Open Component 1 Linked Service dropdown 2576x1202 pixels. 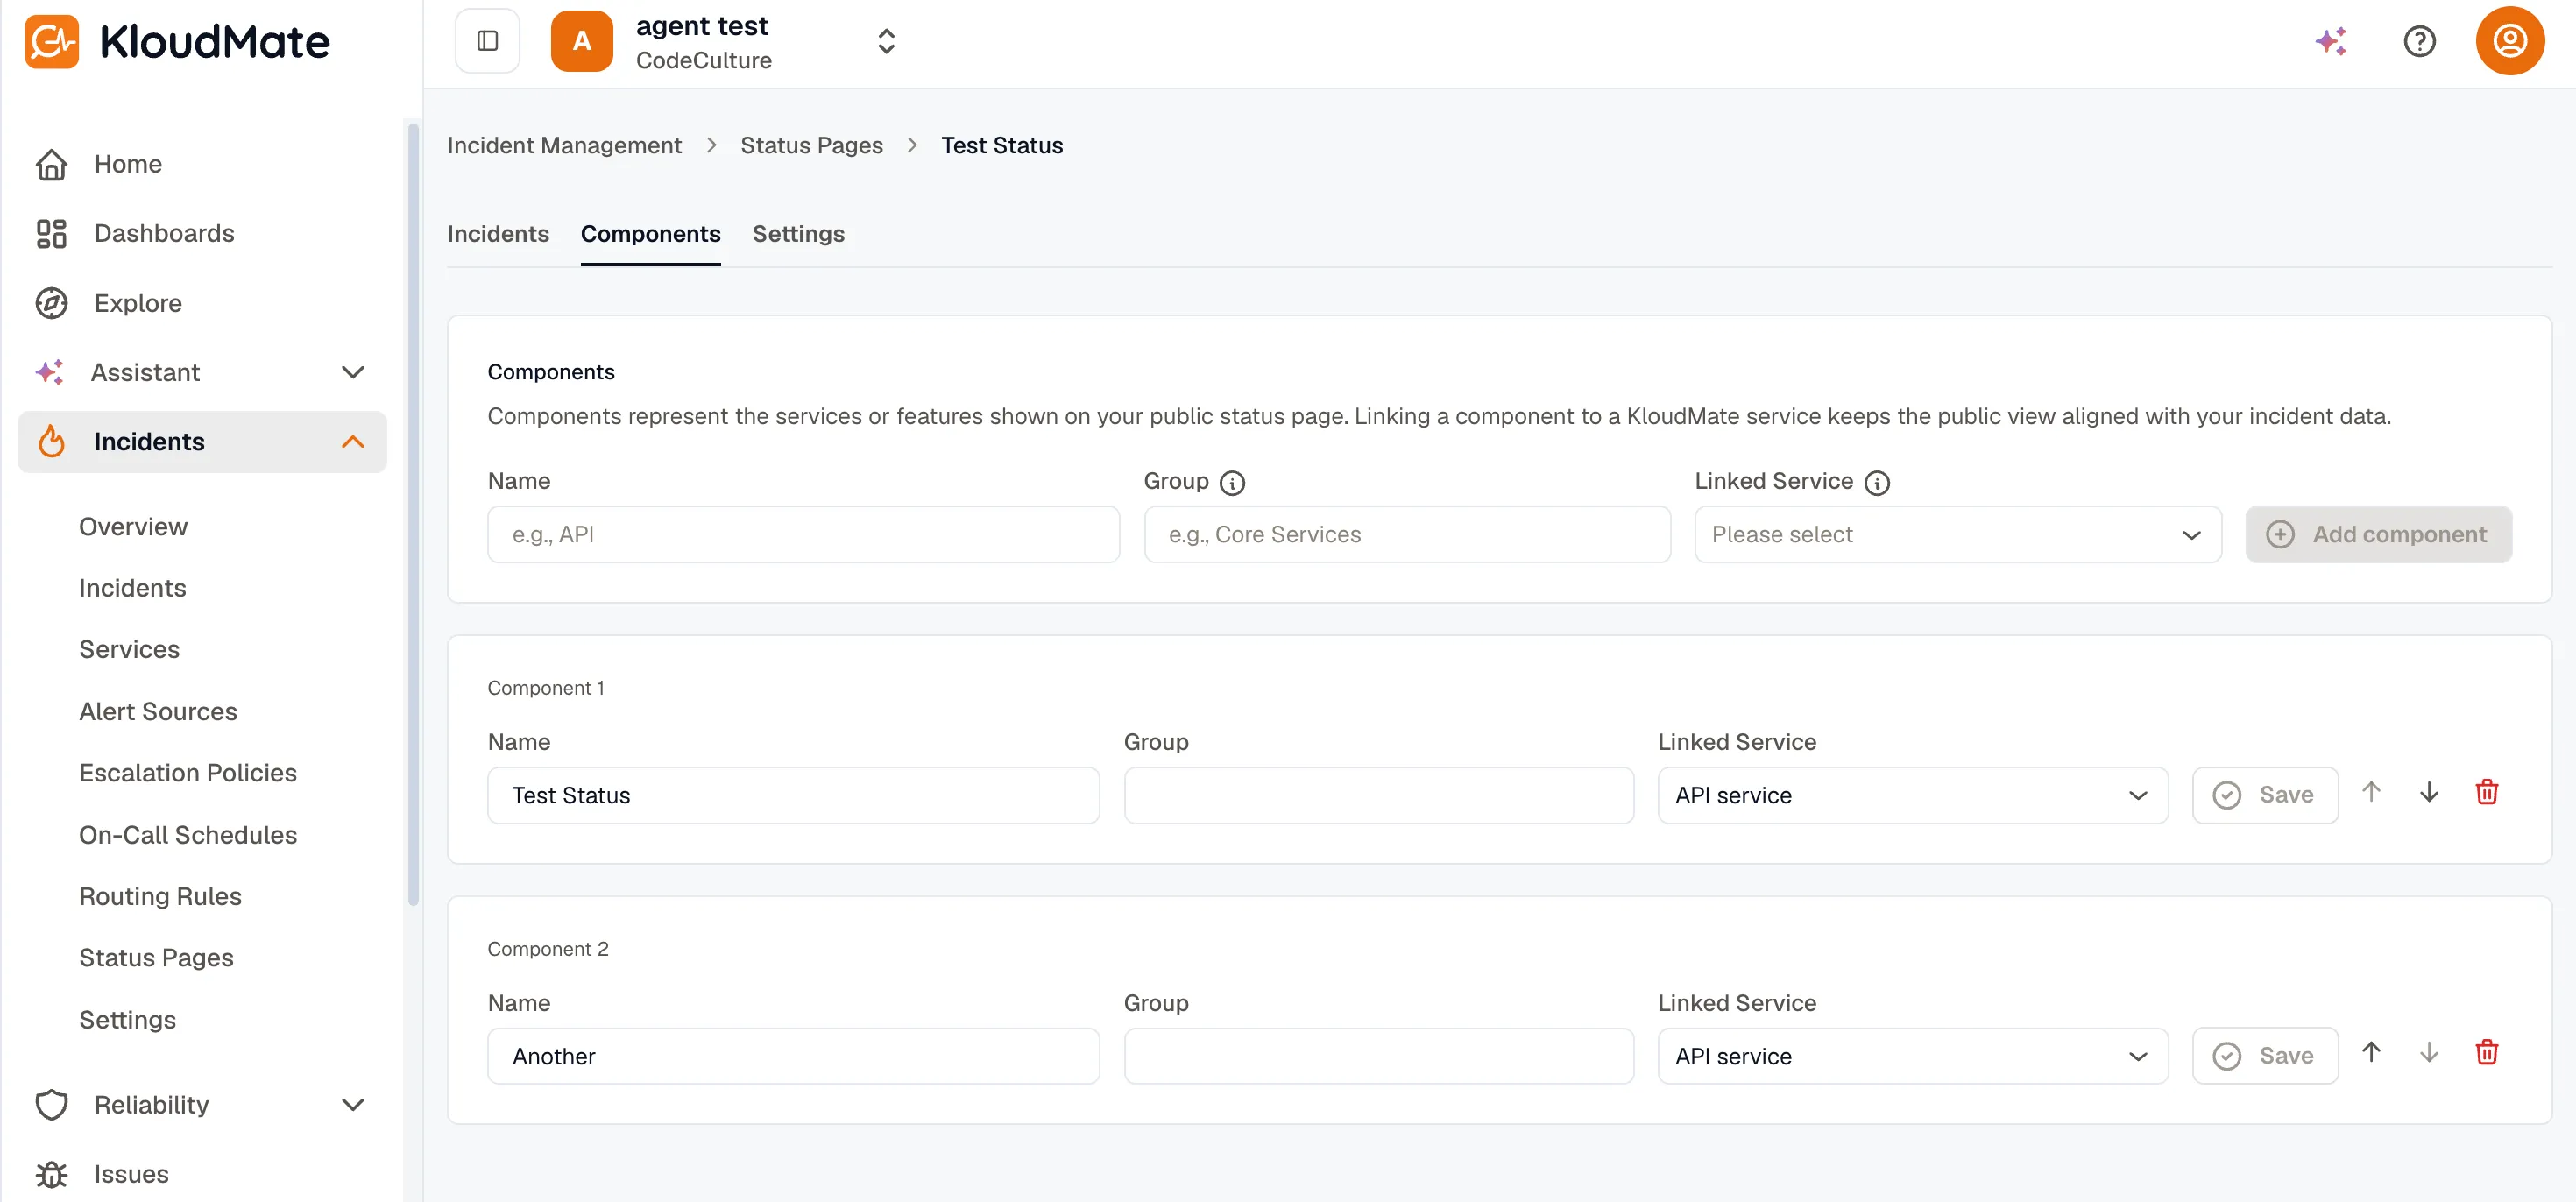(1912, 795)
